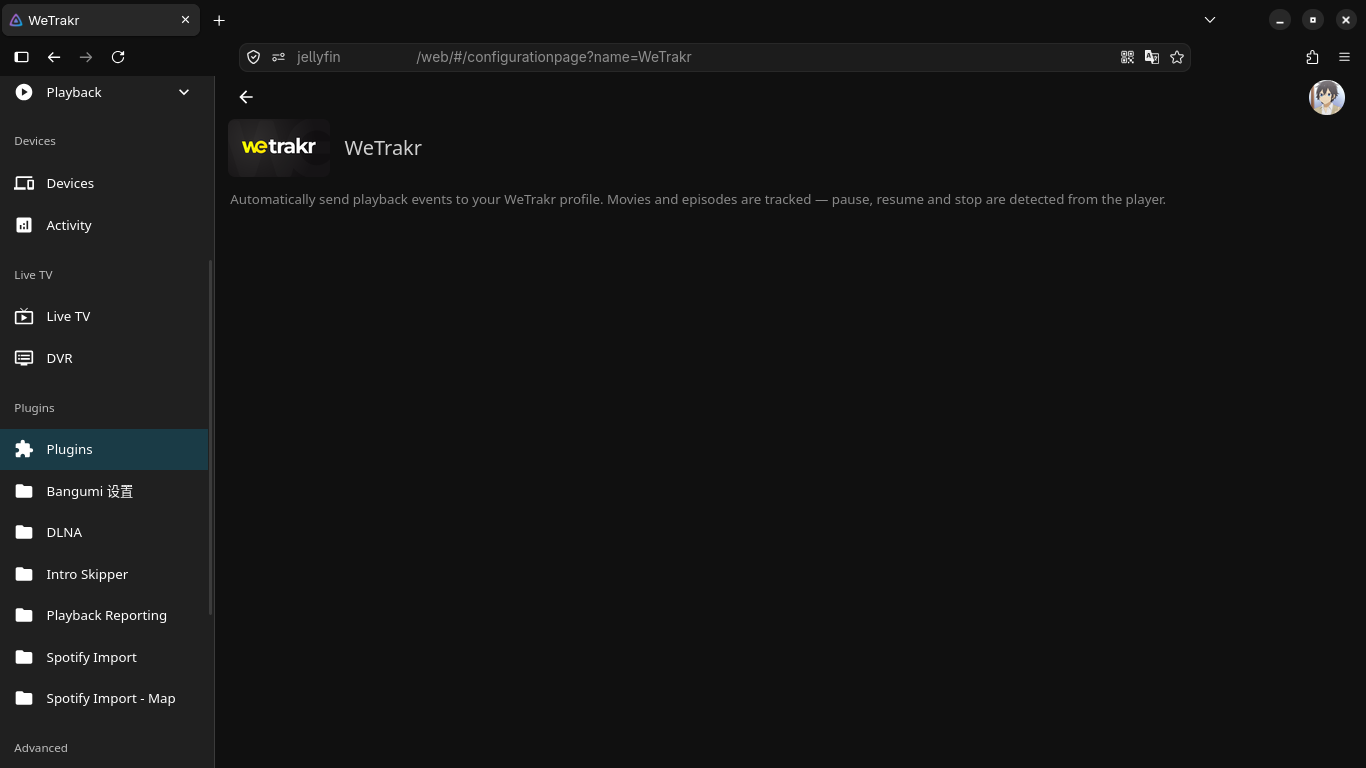The height and width of the screenshot is (768, 1366).
Task: Open the Intro Skipper folder icon
Action: click(24, 574)
